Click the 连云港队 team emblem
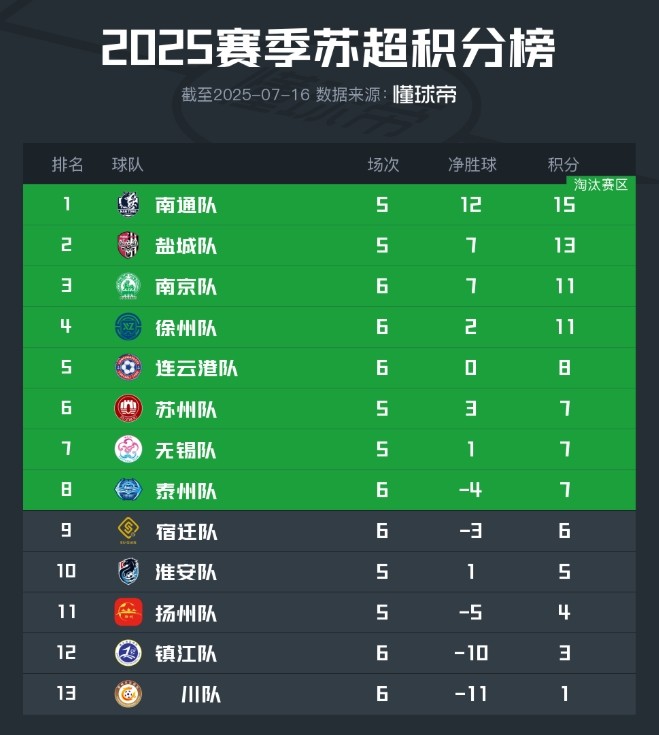659x735 pixels. click(x=129, y=368)
